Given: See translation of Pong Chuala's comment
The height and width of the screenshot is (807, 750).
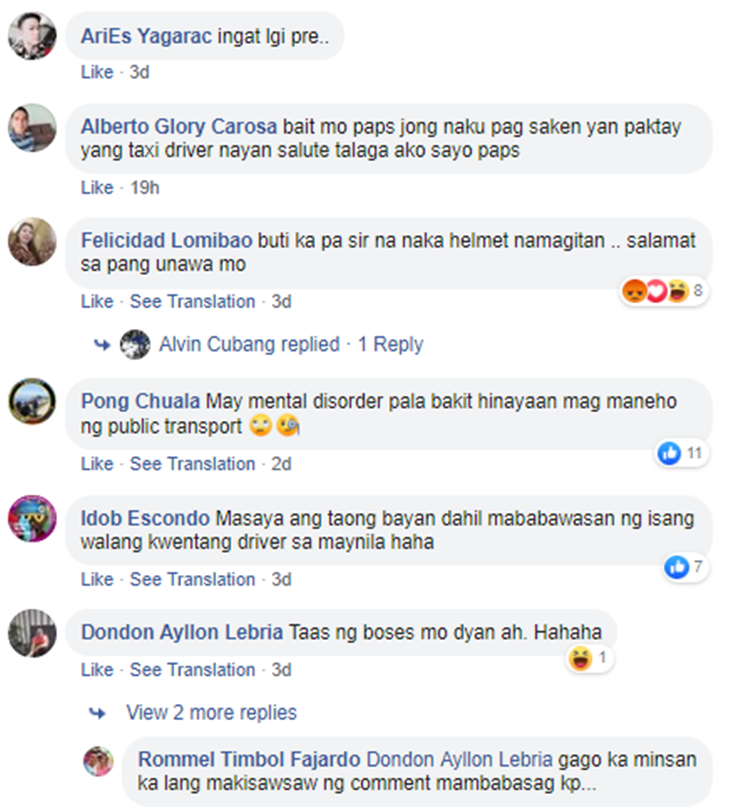Looking at the screenshot, I should pos(192,464).
